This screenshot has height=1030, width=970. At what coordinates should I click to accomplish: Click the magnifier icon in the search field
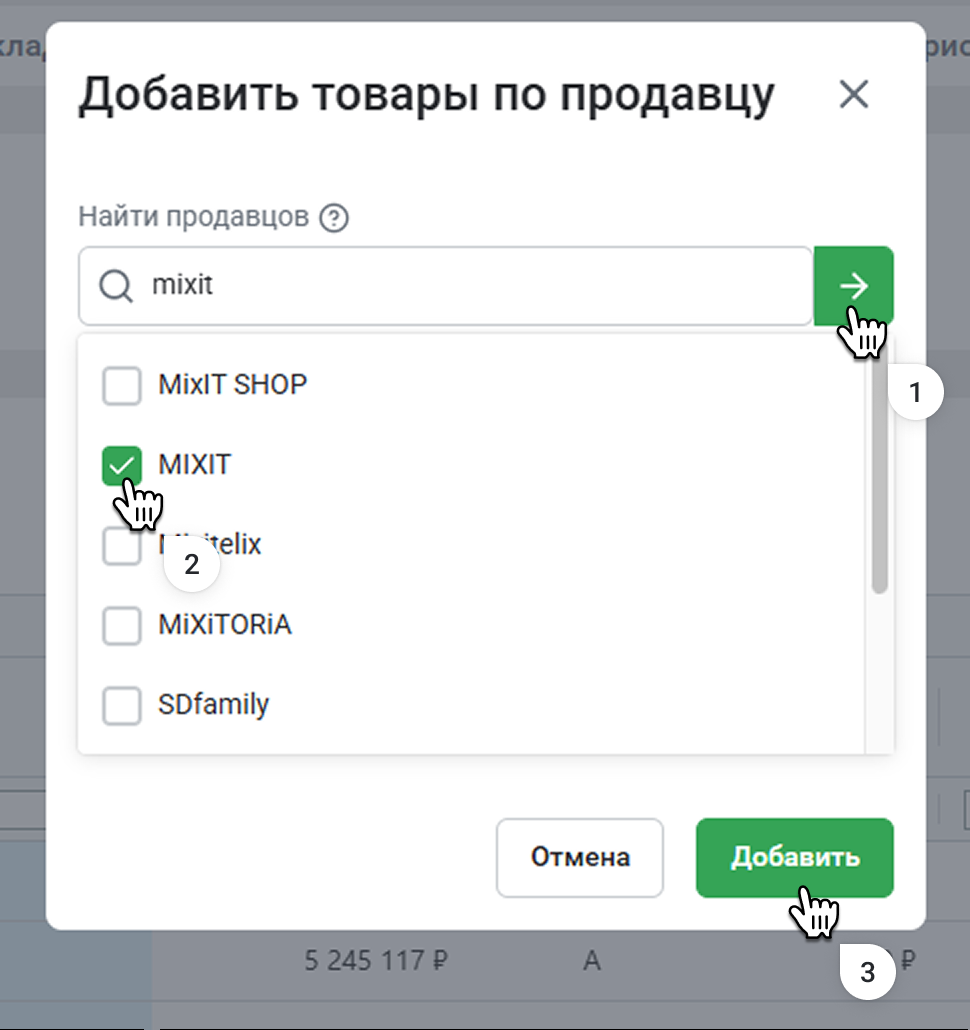[x=116, y=287]
